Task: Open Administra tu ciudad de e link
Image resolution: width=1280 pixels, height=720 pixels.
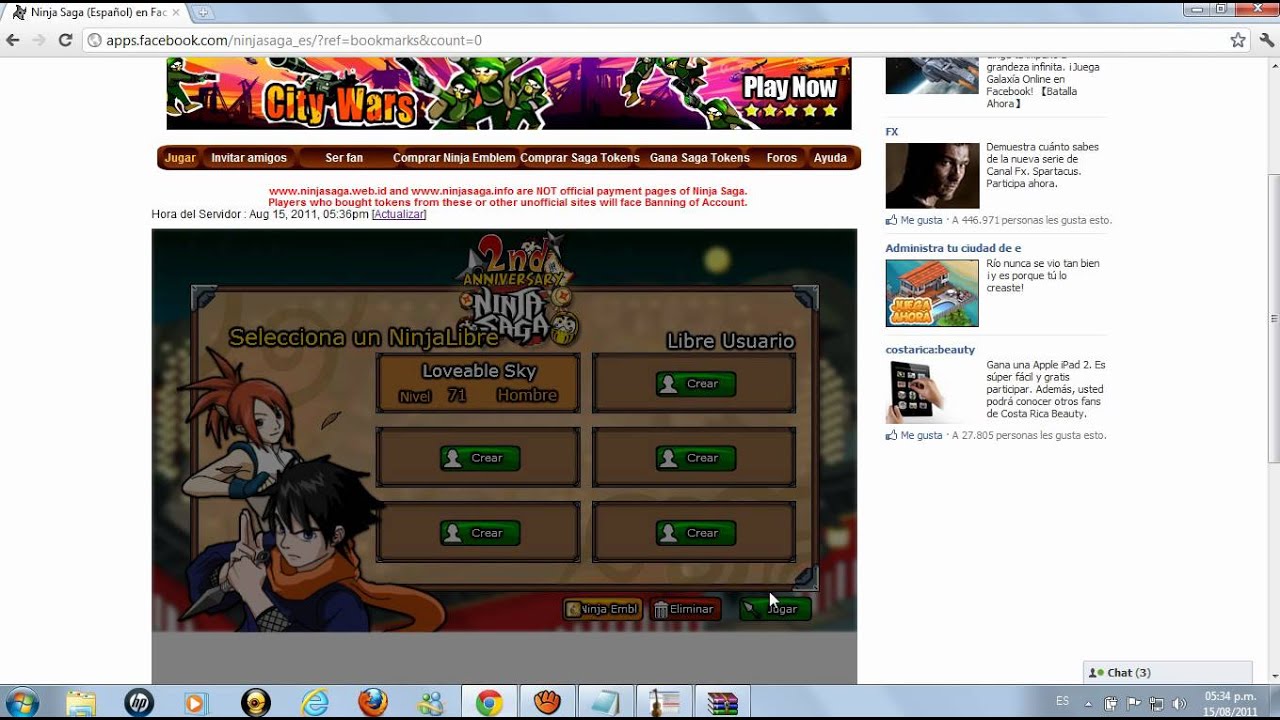Action: [x=953, y=248]
